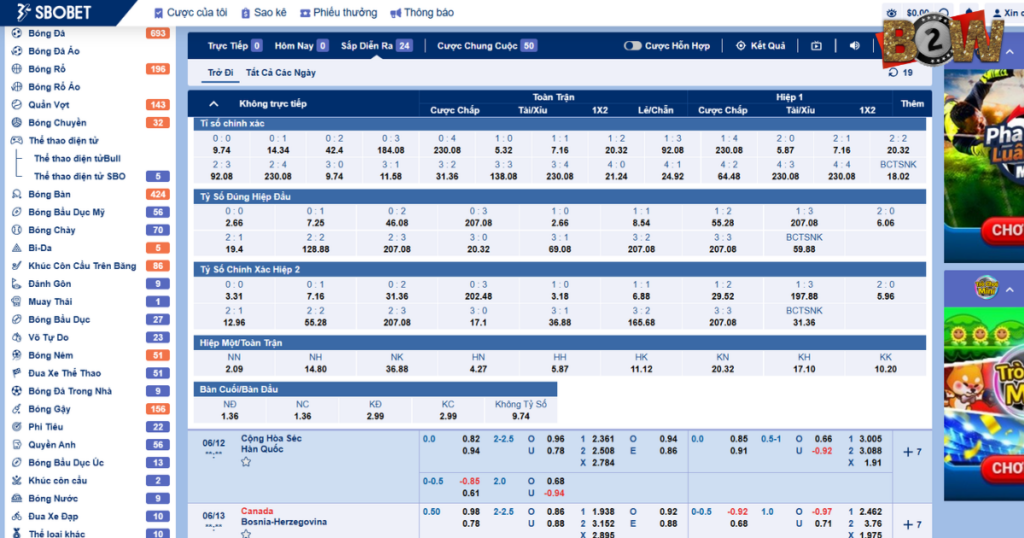The height and width of the screenshot is (538, 1024).
Task: Select the Bóng Chuyền volleyball icon
Action: (x=17, y=122)
